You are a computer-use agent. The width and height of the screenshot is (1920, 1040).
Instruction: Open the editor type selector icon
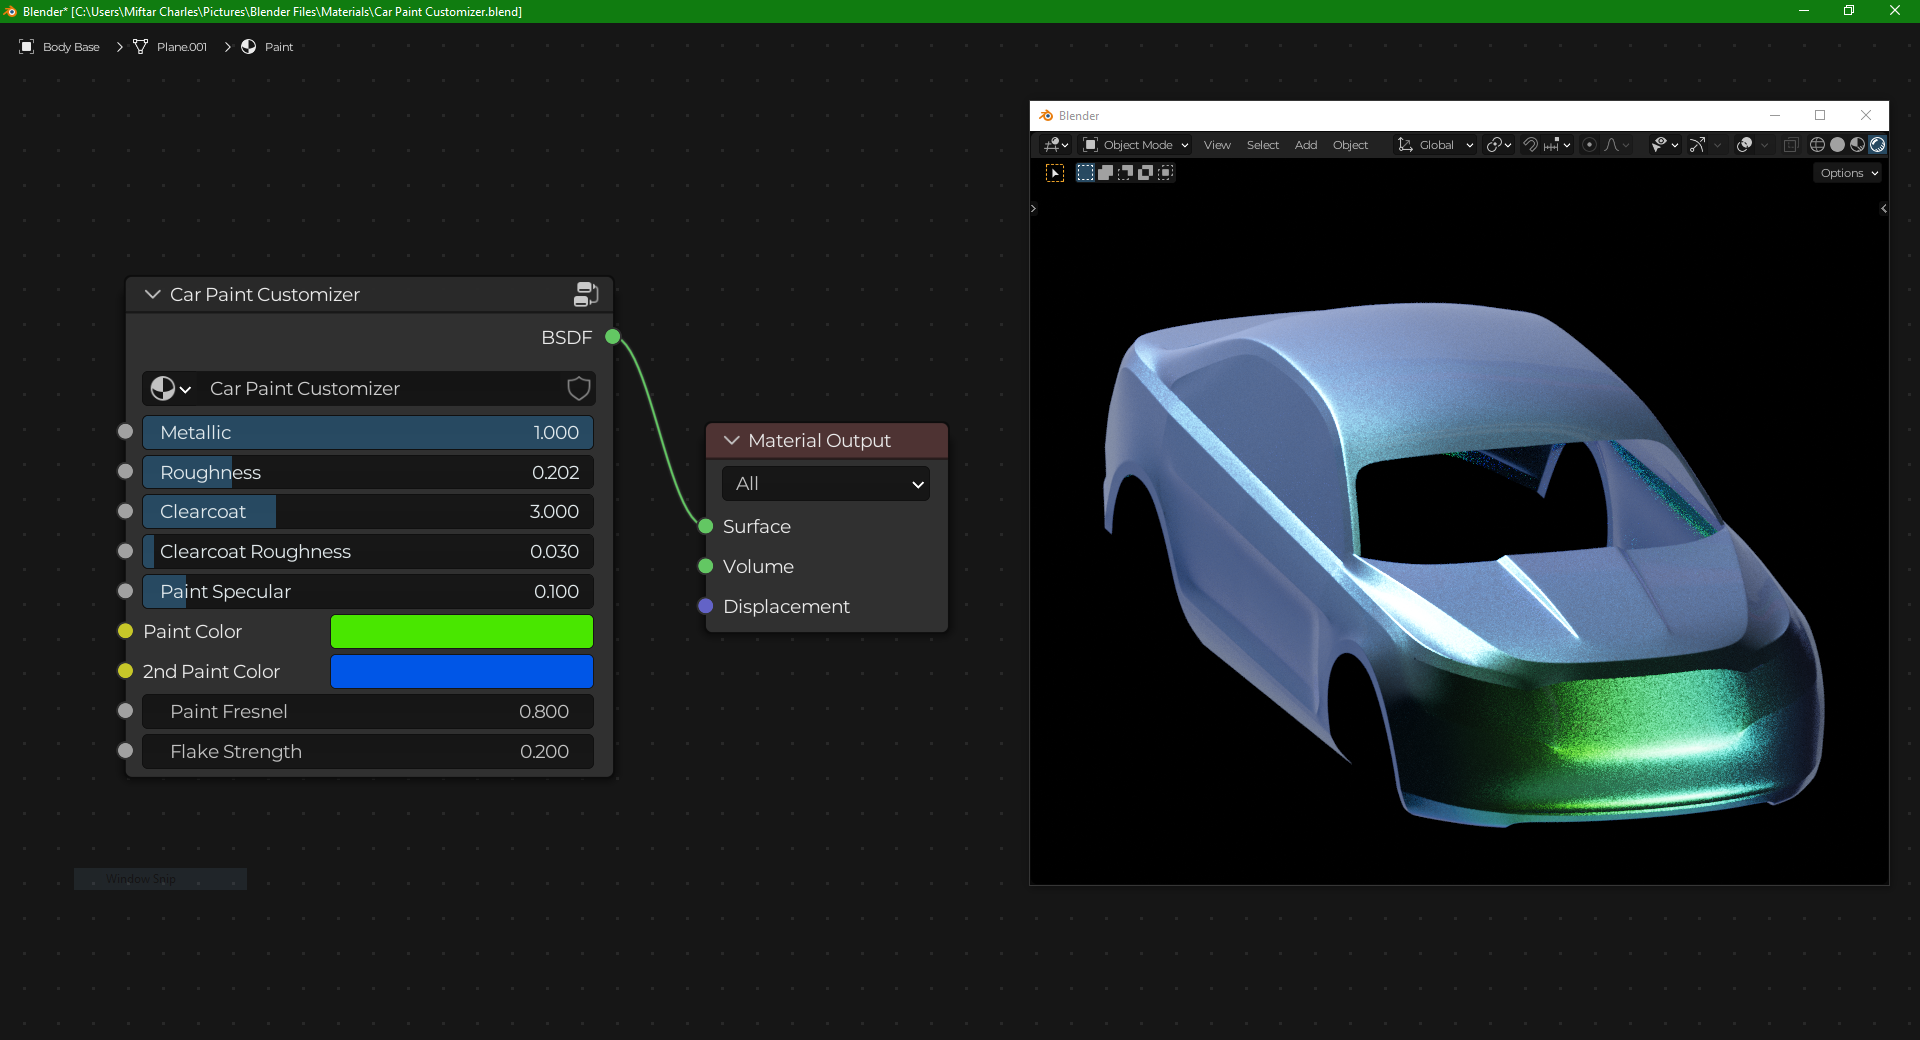[1053, 145]
